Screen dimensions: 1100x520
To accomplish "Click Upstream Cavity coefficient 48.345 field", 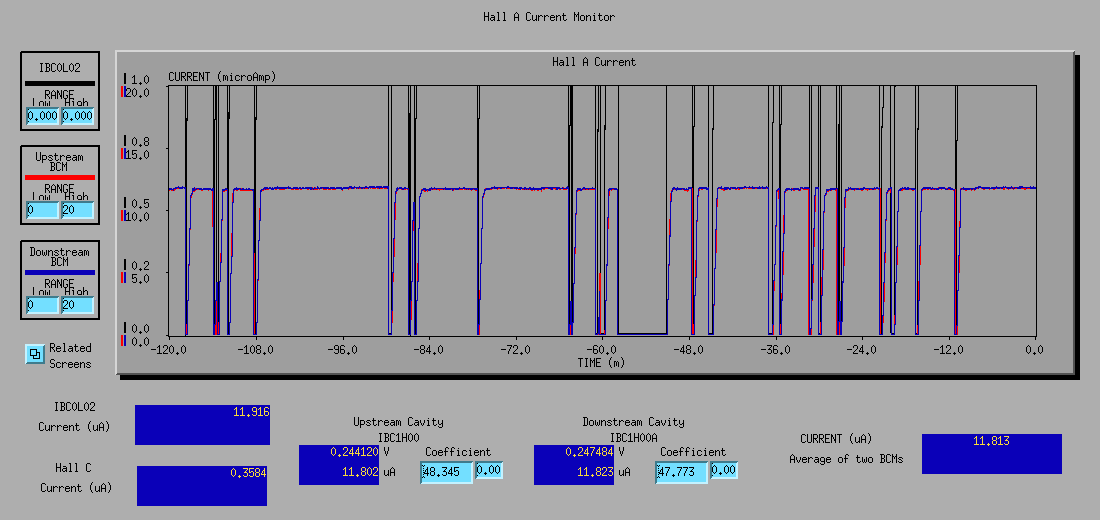I will (447, 472).
